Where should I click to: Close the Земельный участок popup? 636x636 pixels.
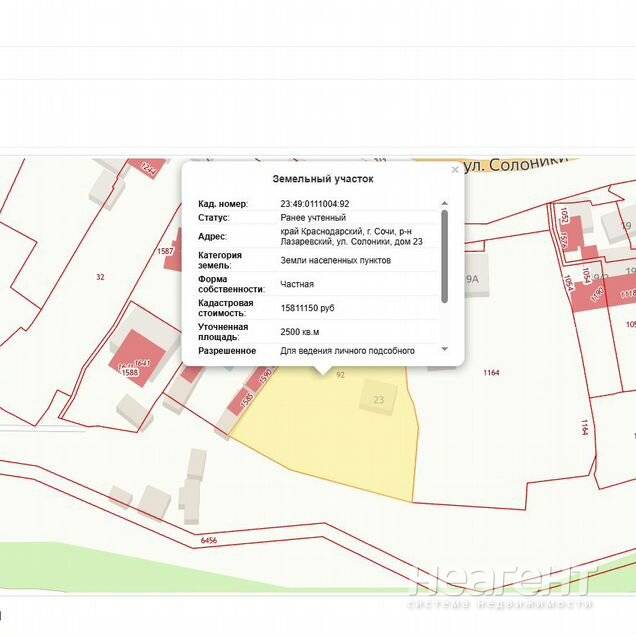pyautogui.click(x=455, y=170)
